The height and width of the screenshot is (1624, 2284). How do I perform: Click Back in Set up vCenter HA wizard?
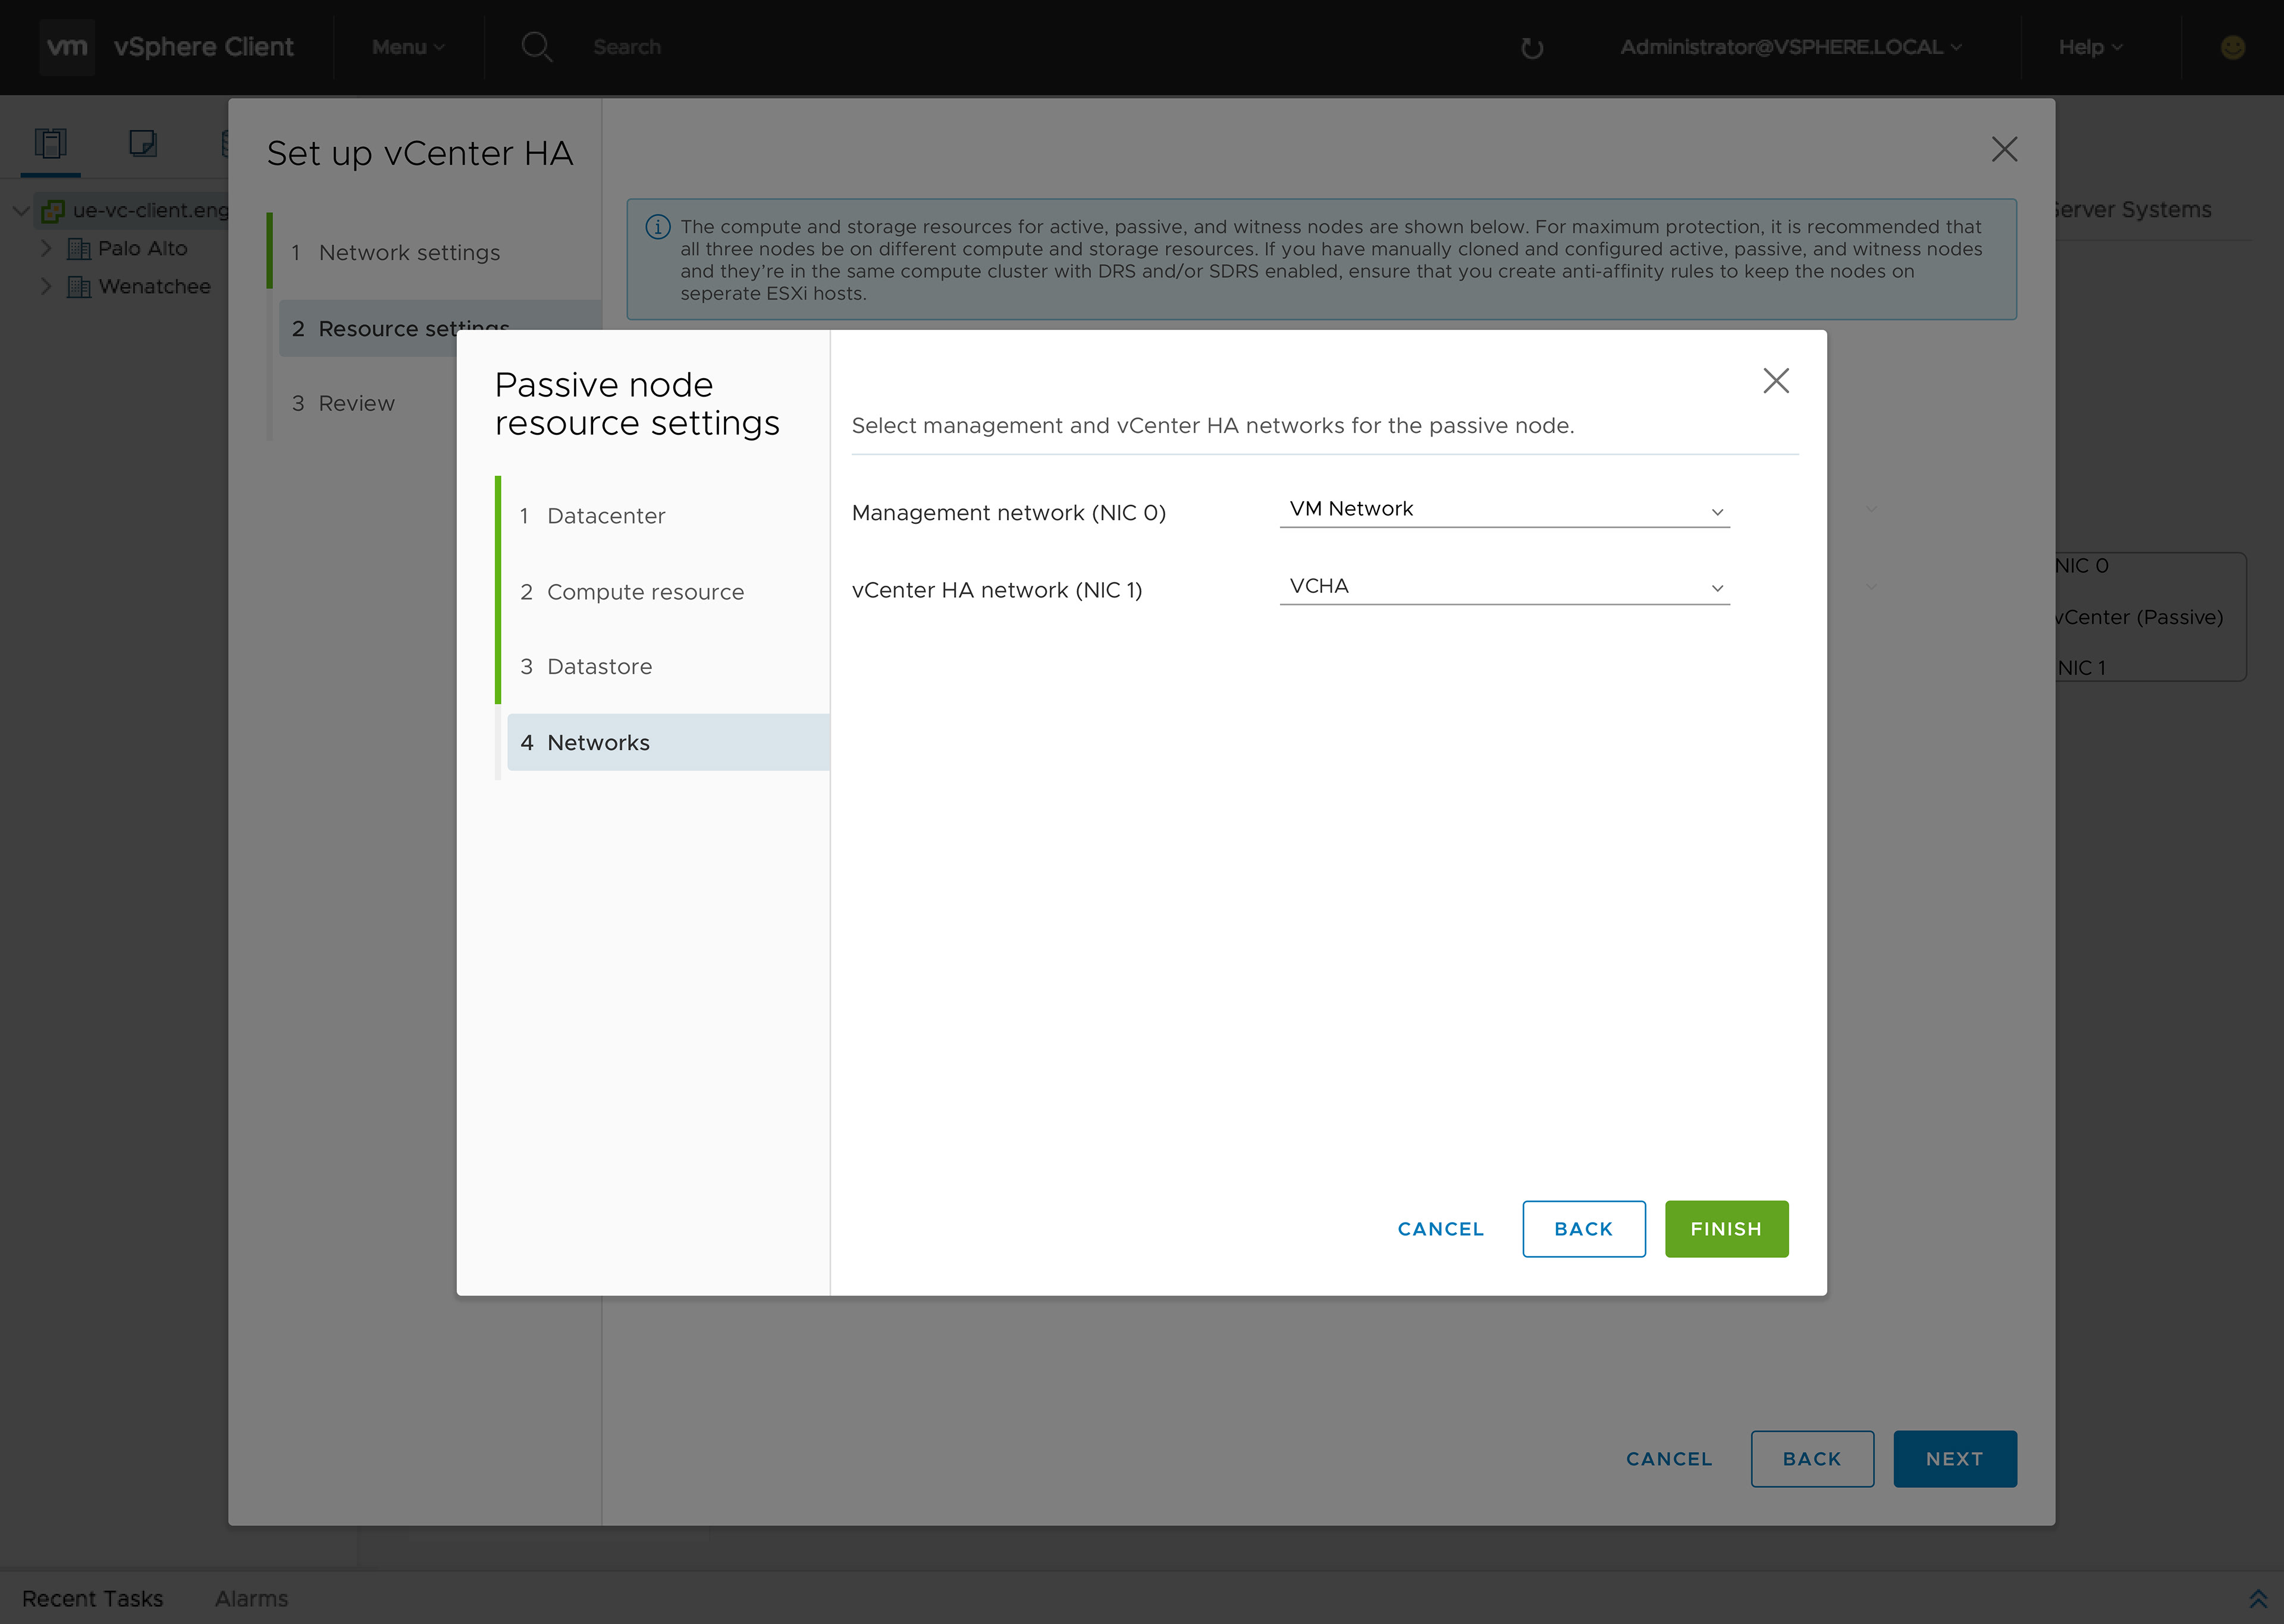pos(1811,1459)
